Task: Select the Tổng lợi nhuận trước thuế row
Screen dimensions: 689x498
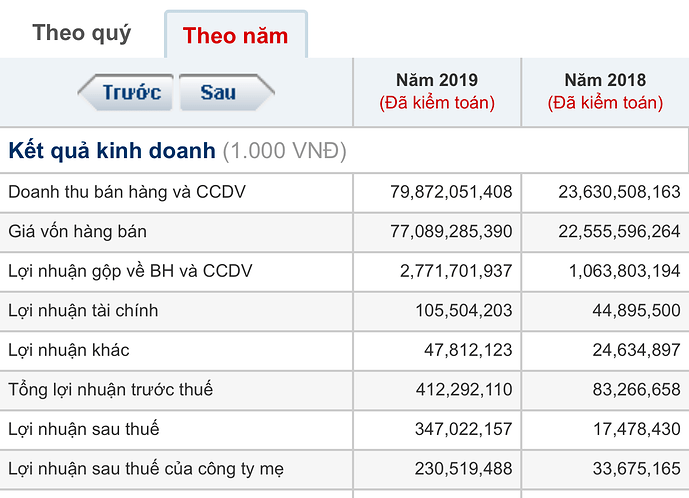Action: click(x=111, y=390)
